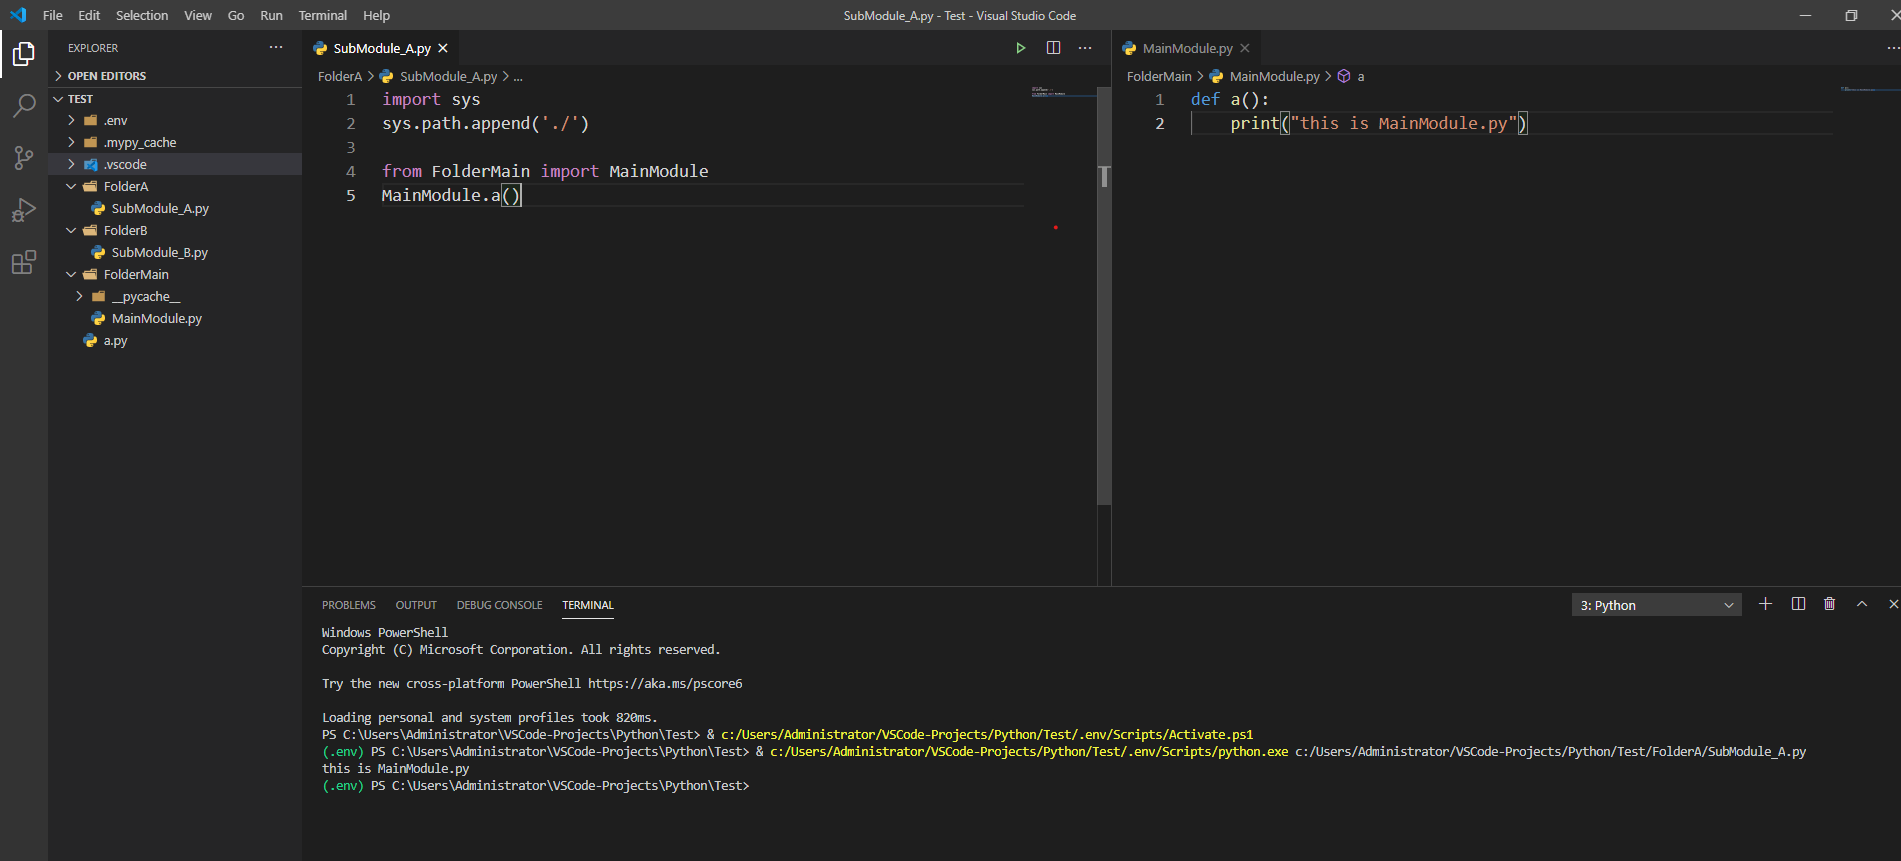Open SubModule_B.py from the explorer

(159, 252)
